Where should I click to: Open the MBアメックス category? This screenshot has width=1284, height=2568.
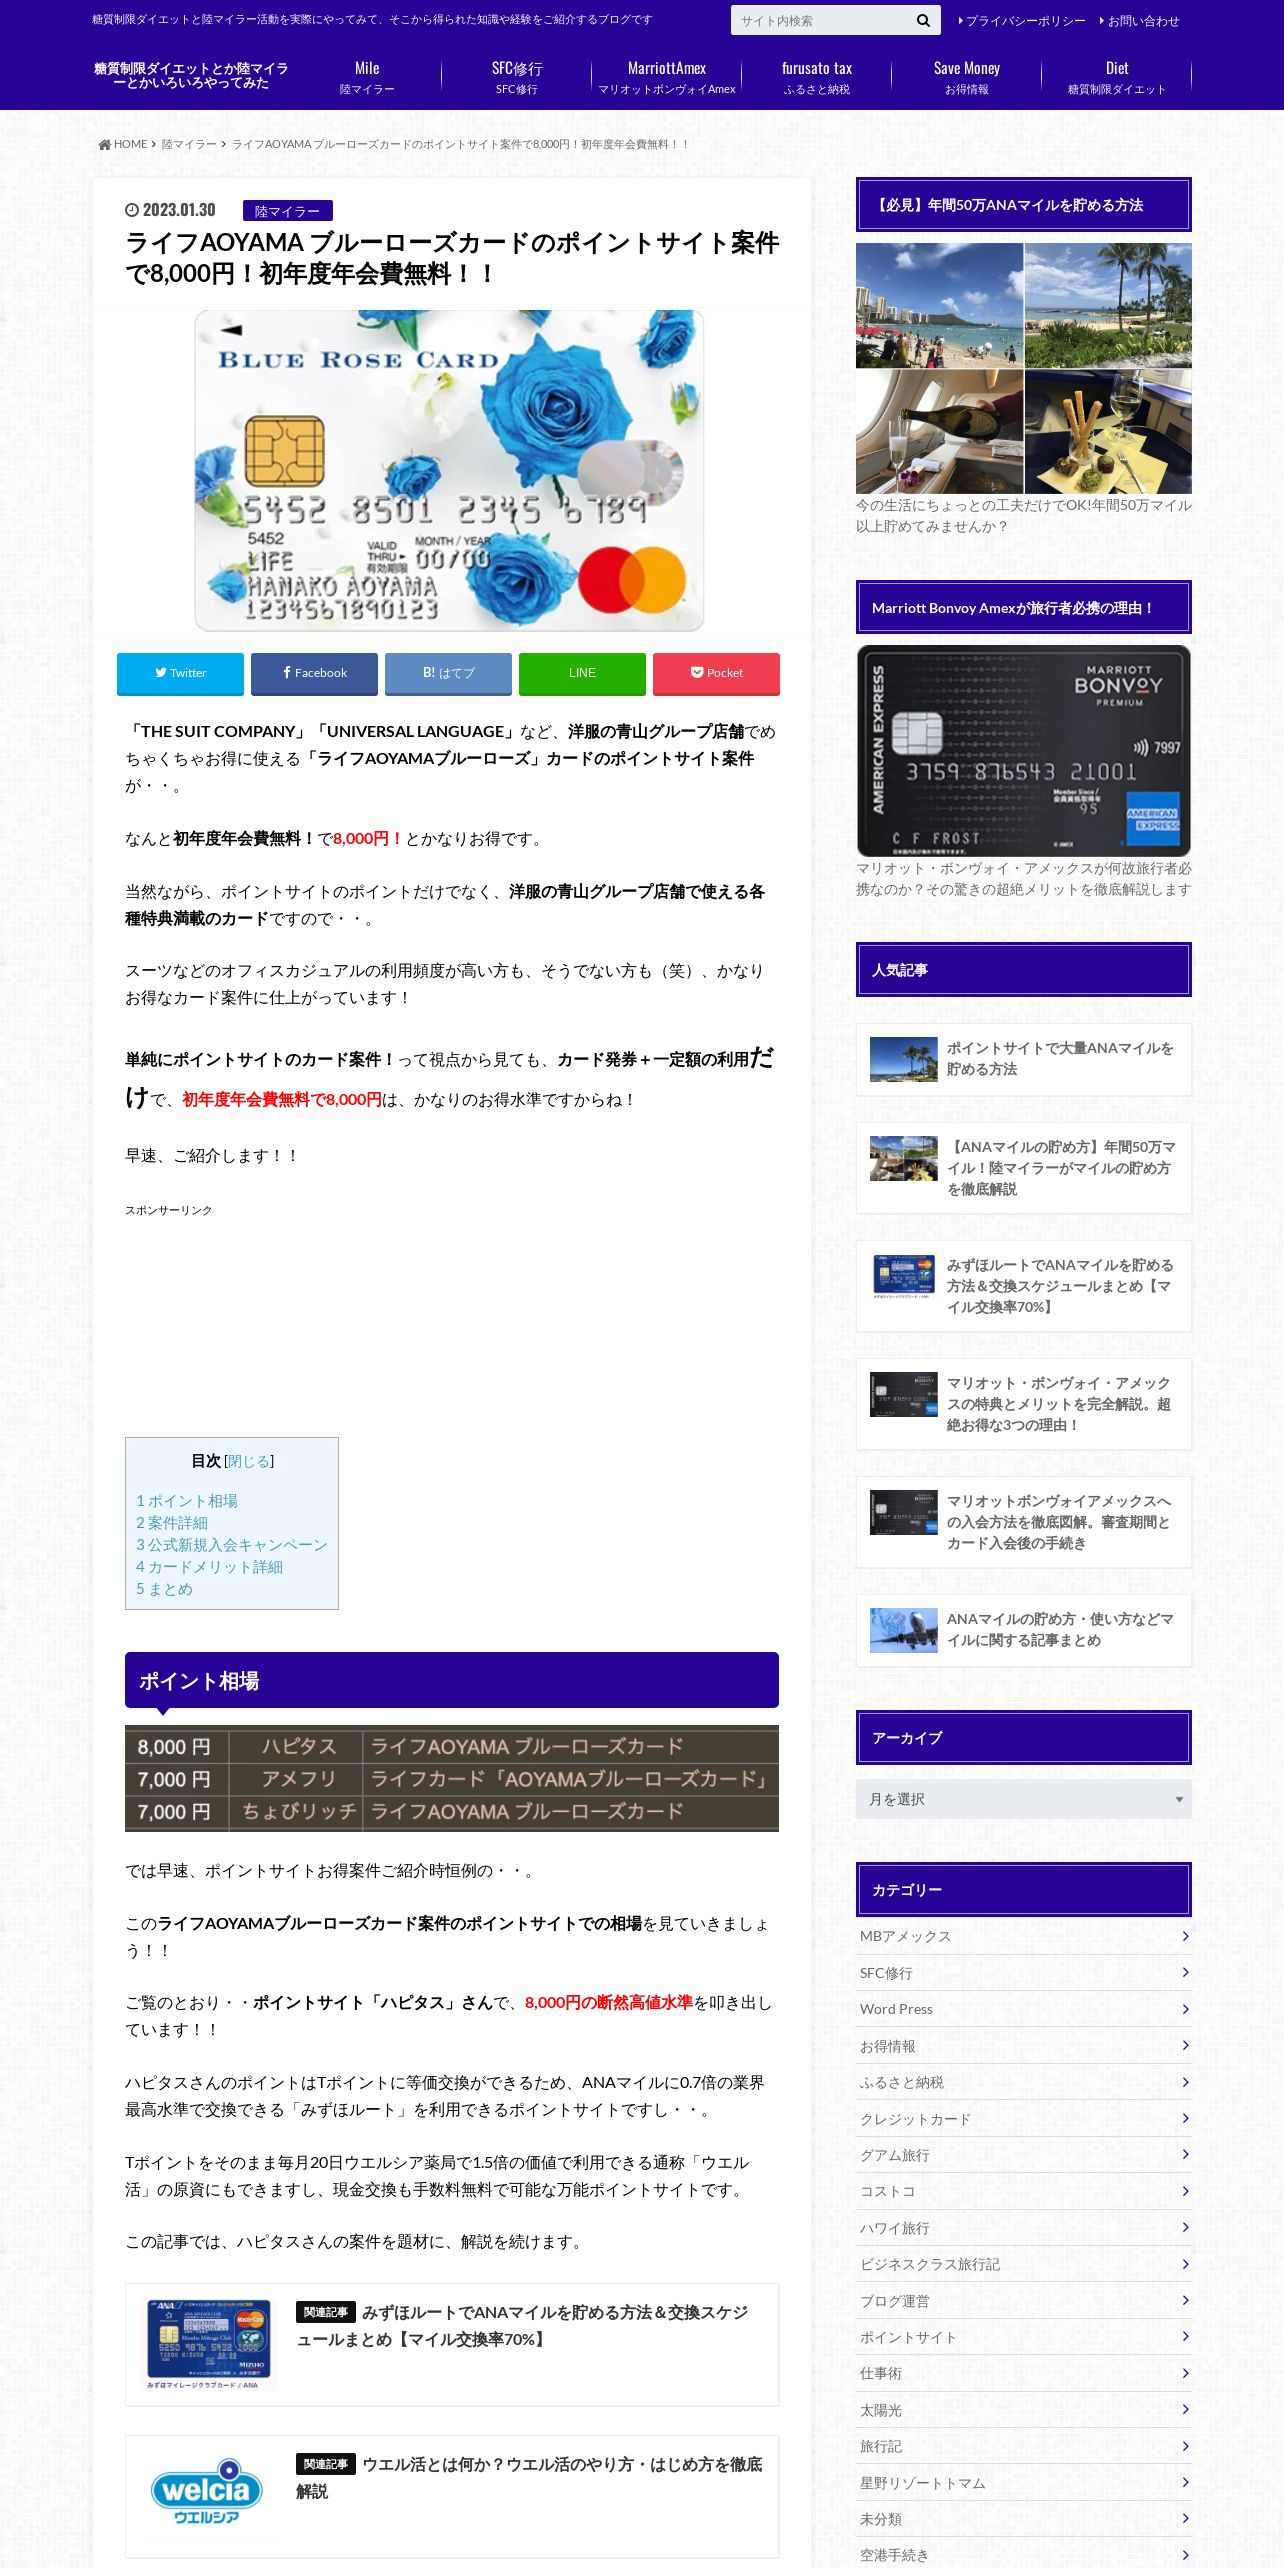point(1023,1937)
